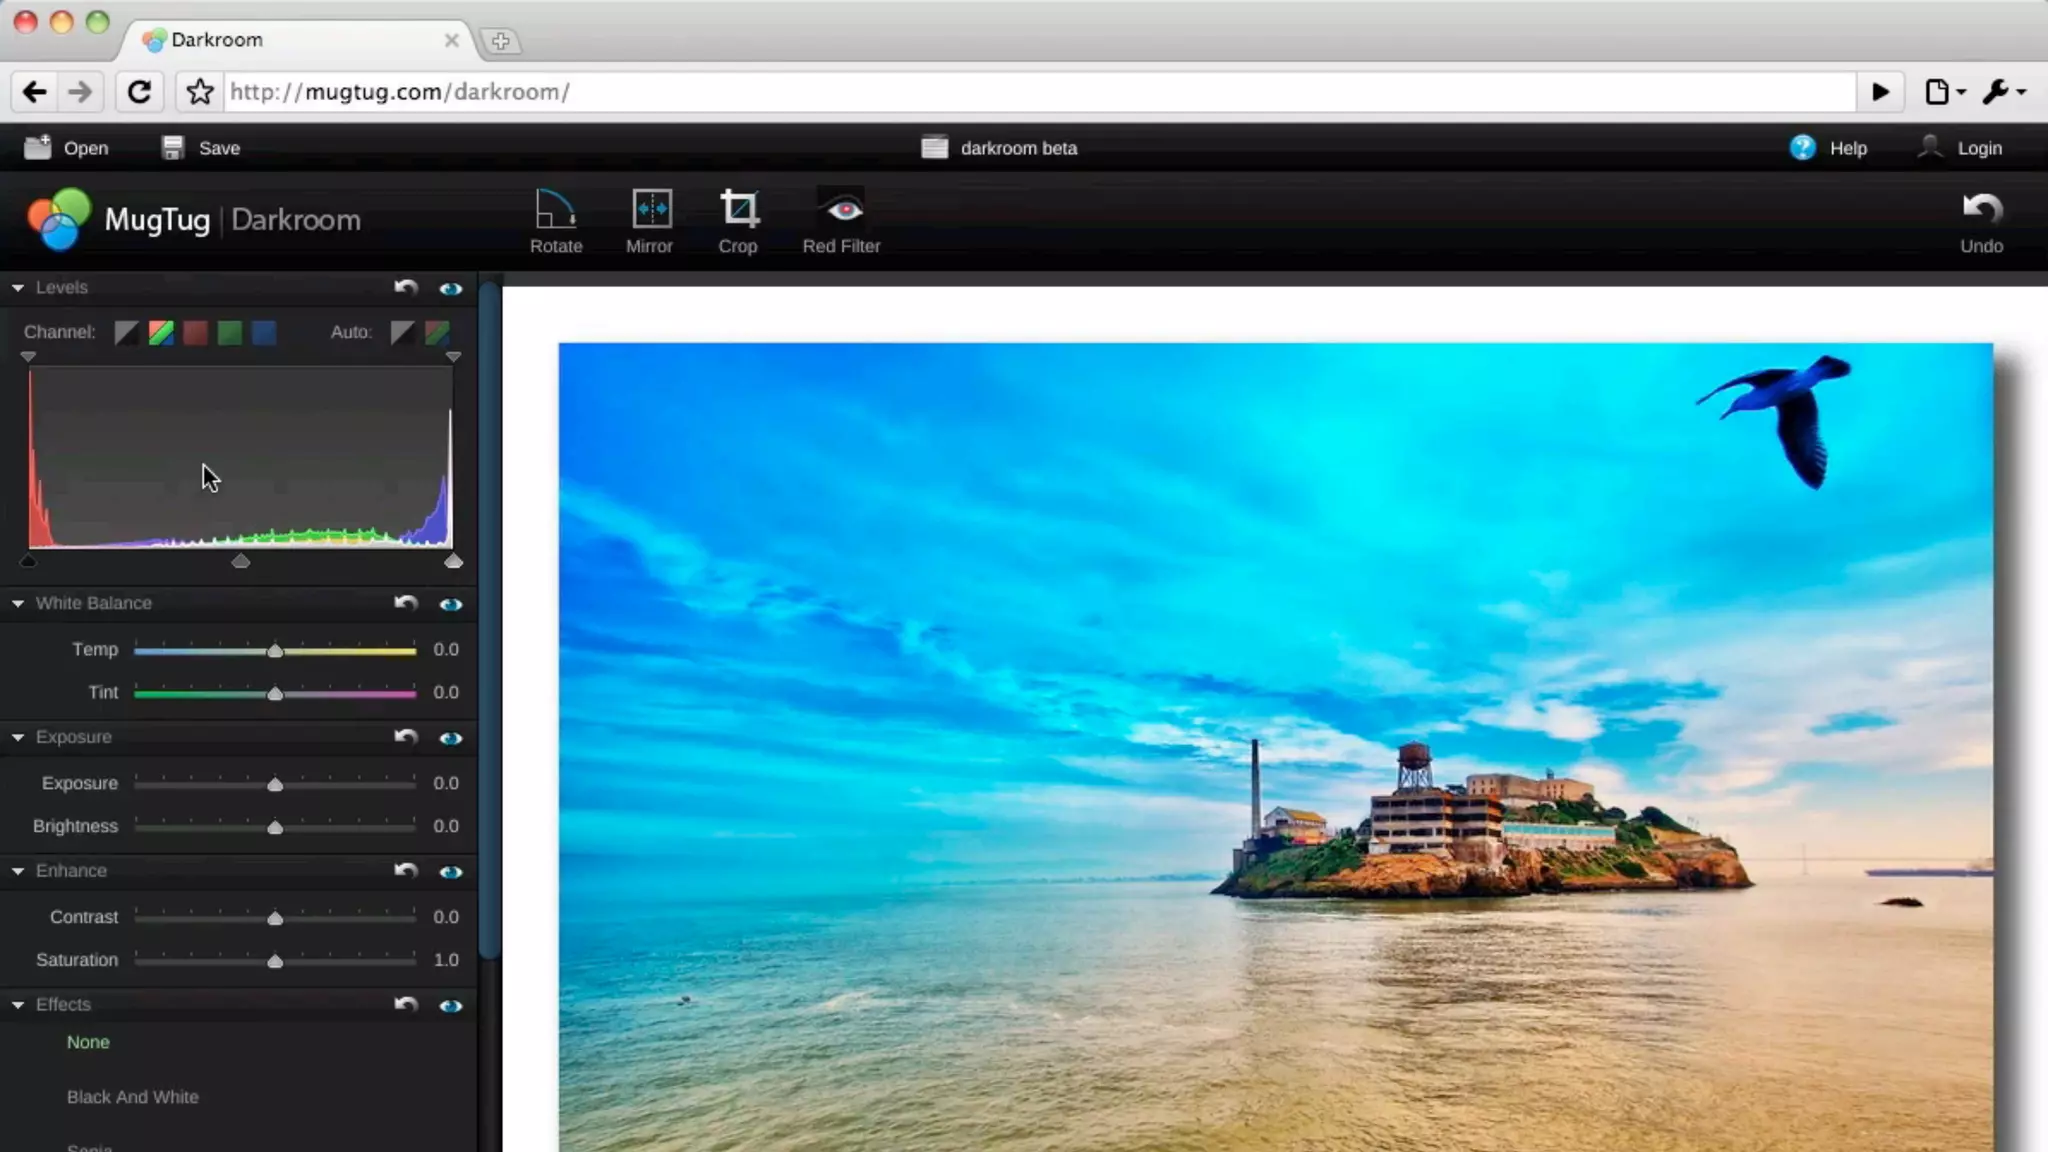Reset the Levels panel adjustments
The image size is (2048, 1152).
coord(405,288)
